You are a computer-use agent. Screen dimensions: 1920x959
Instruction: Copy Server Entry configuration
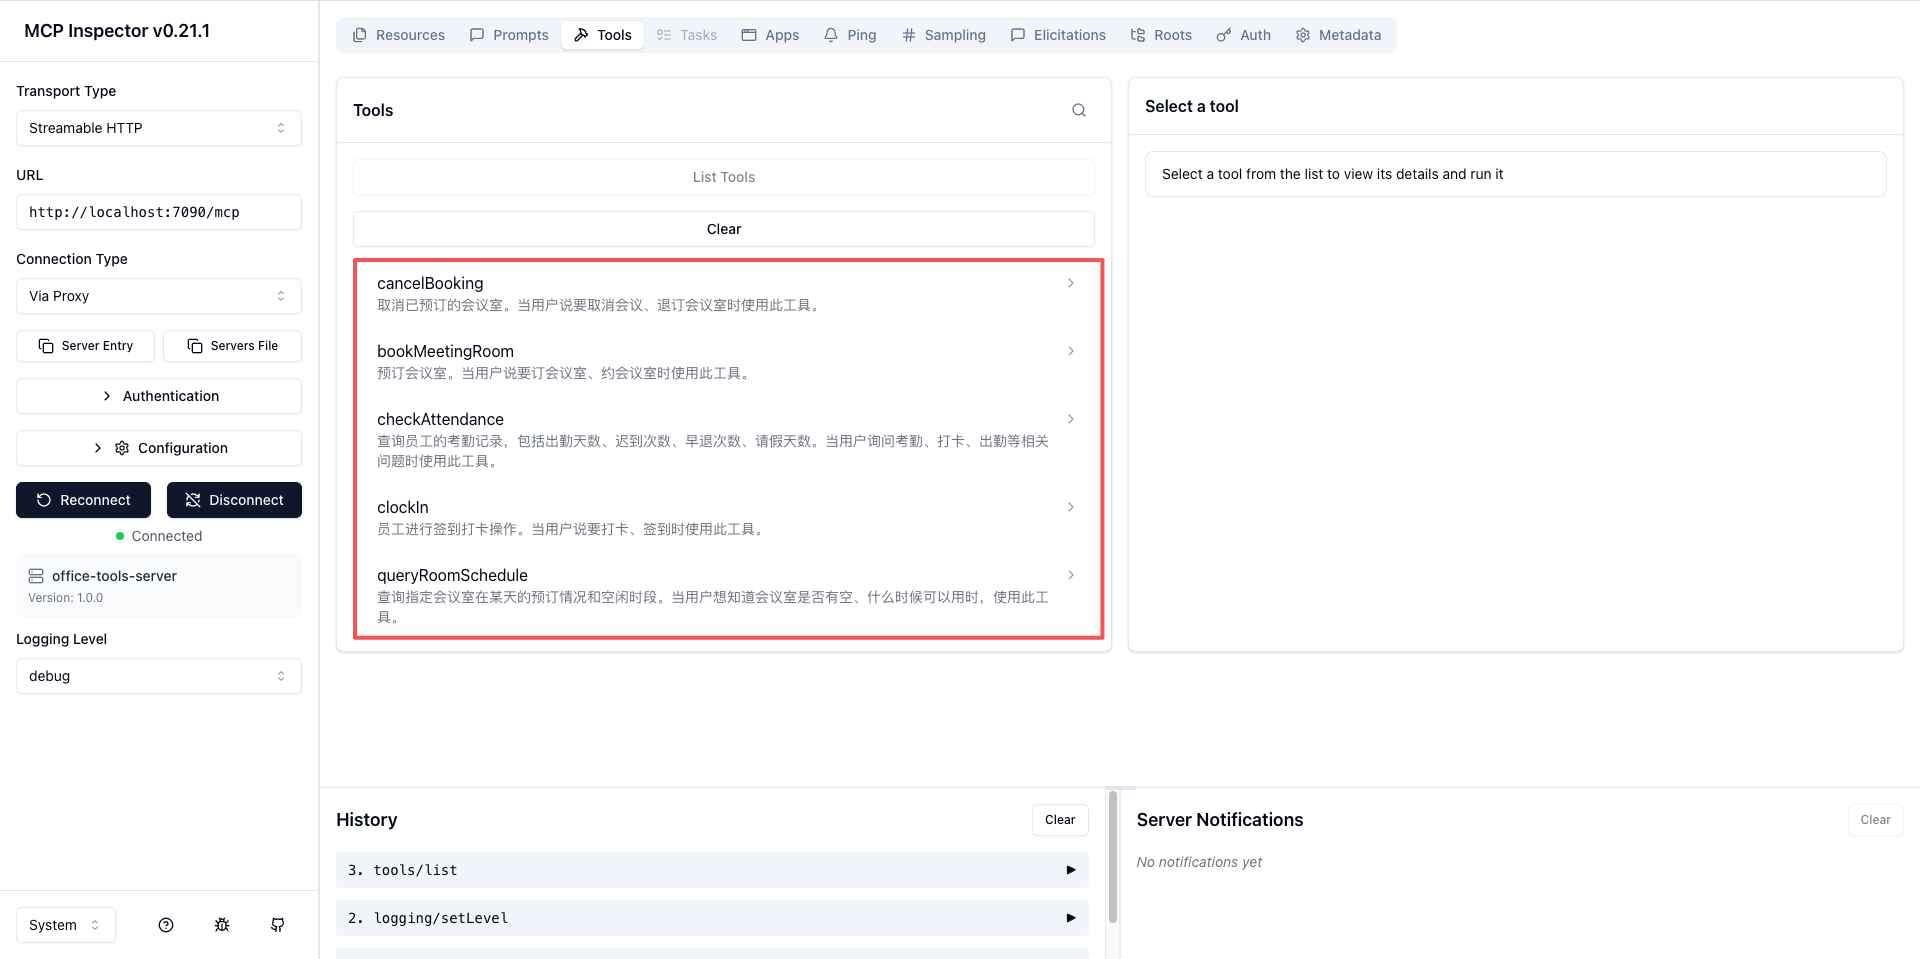point(86,346)
